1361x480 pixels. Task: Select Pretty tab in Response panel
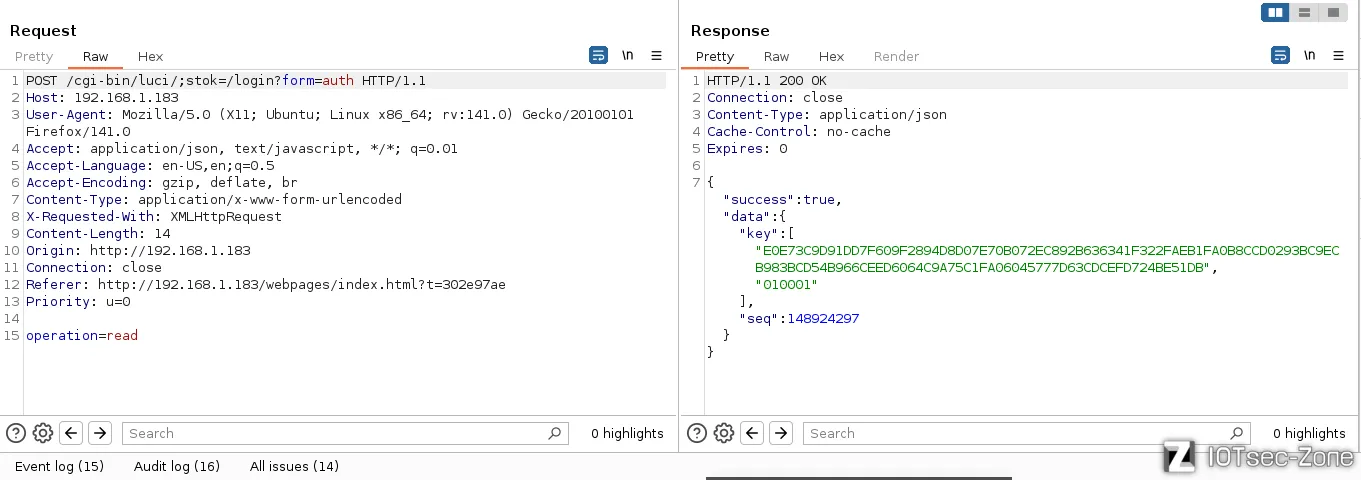pos(715,56)
